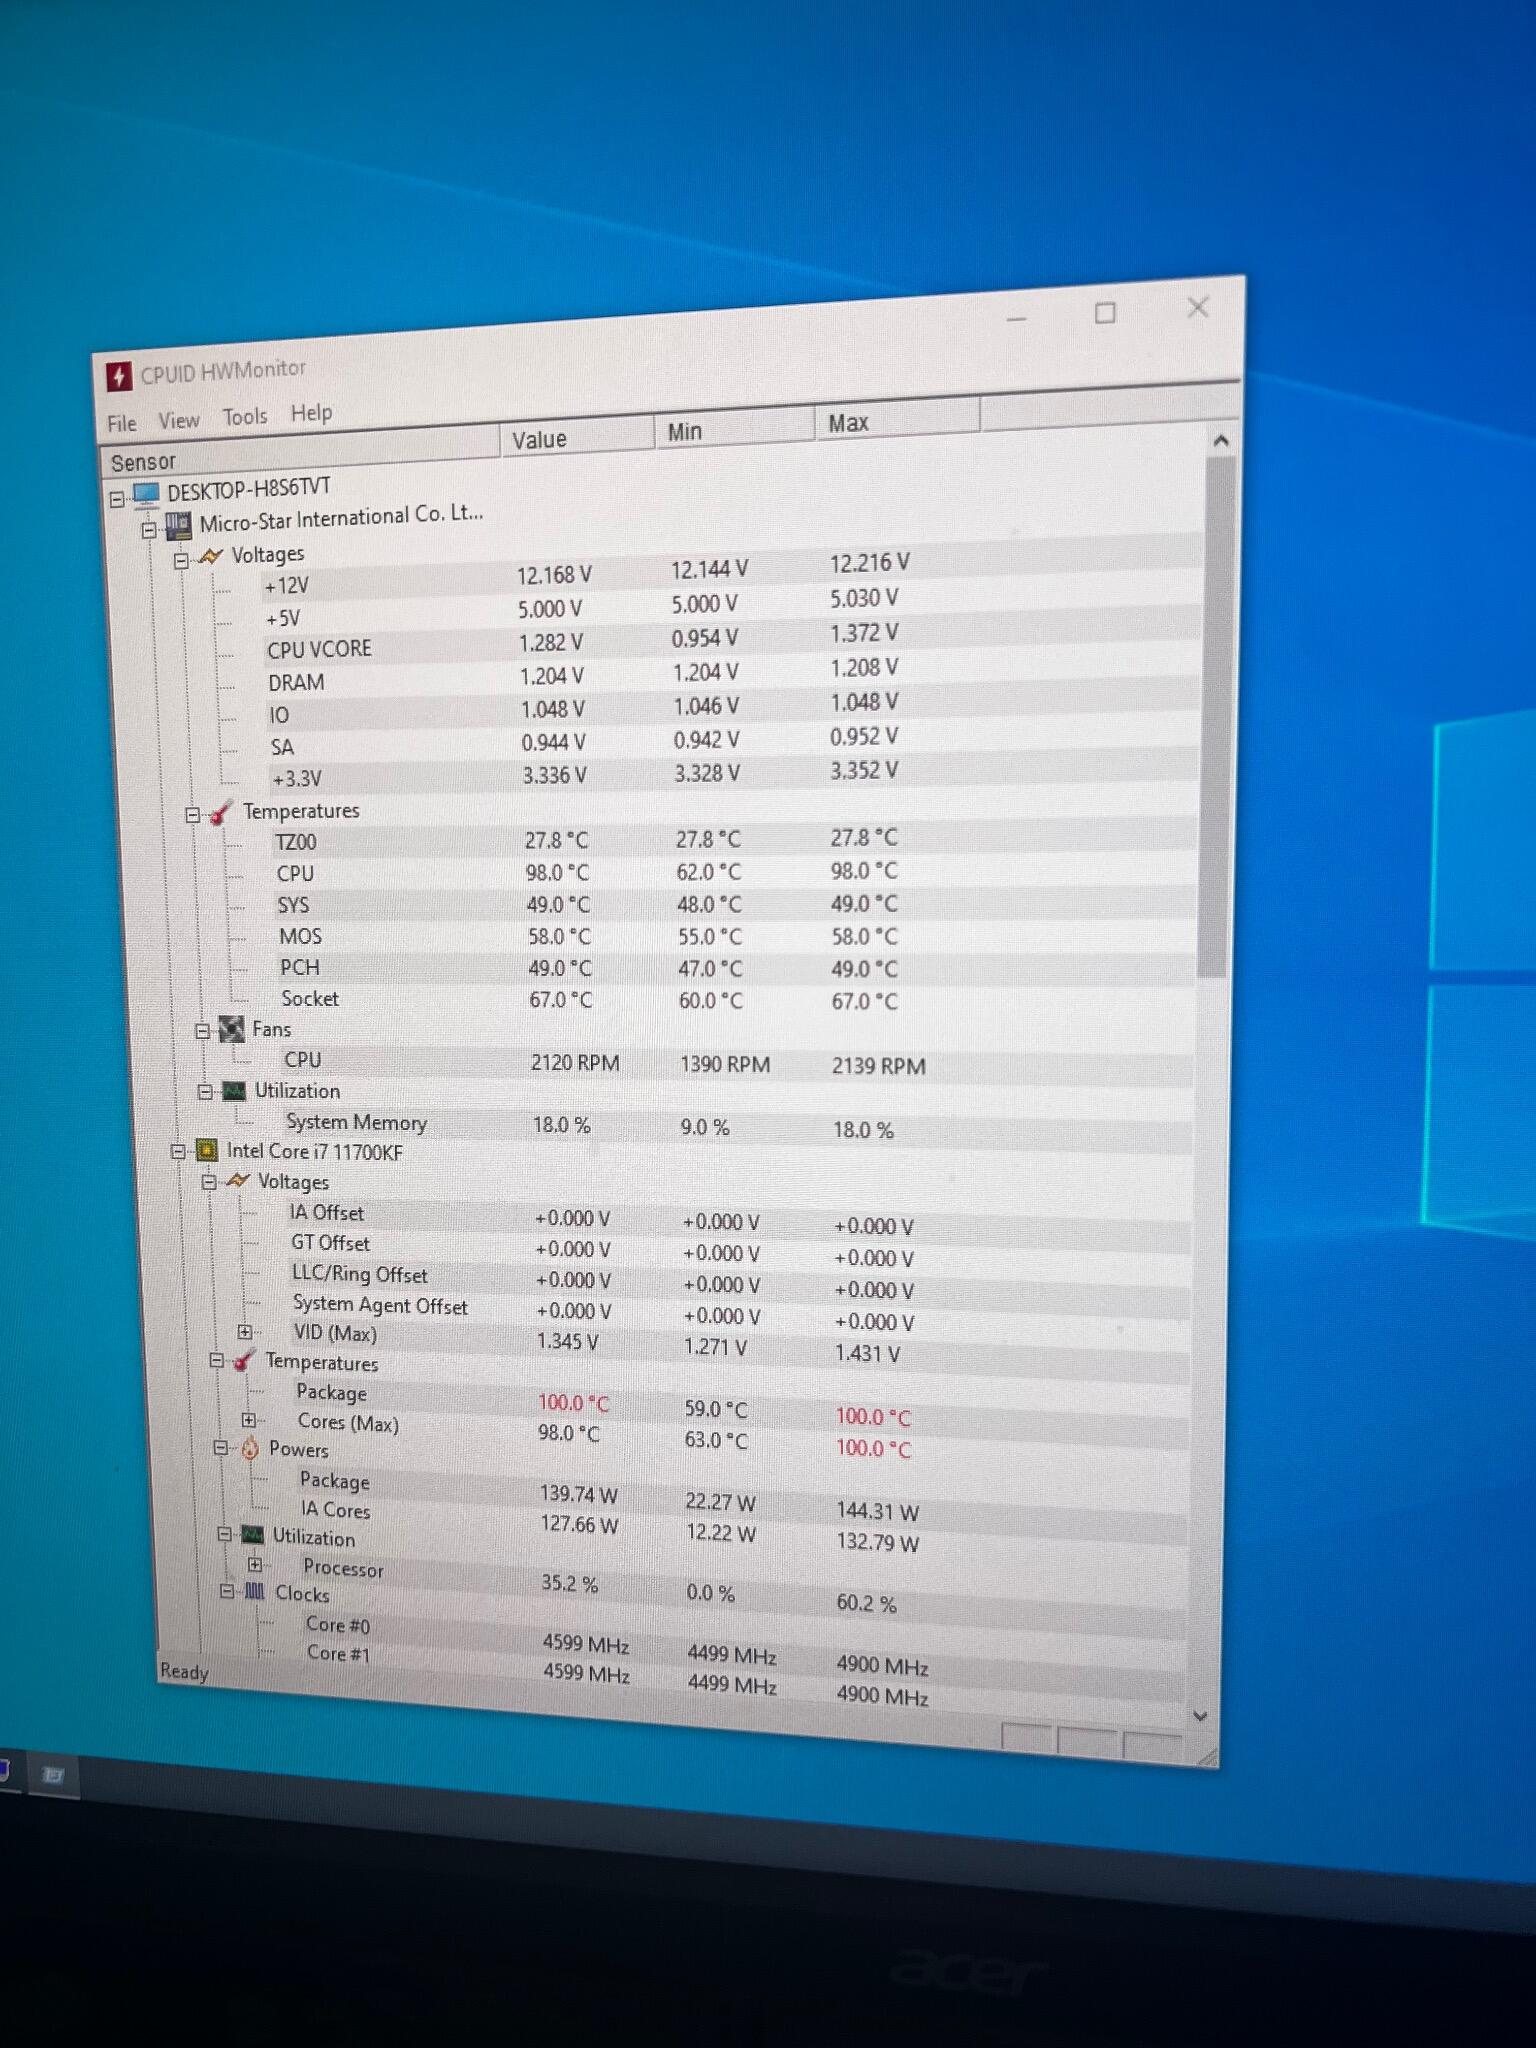The width and height of the screenshot is (1536, 2048).
Task: Click the scrollbar up arrow
Action: [1220, 440]
